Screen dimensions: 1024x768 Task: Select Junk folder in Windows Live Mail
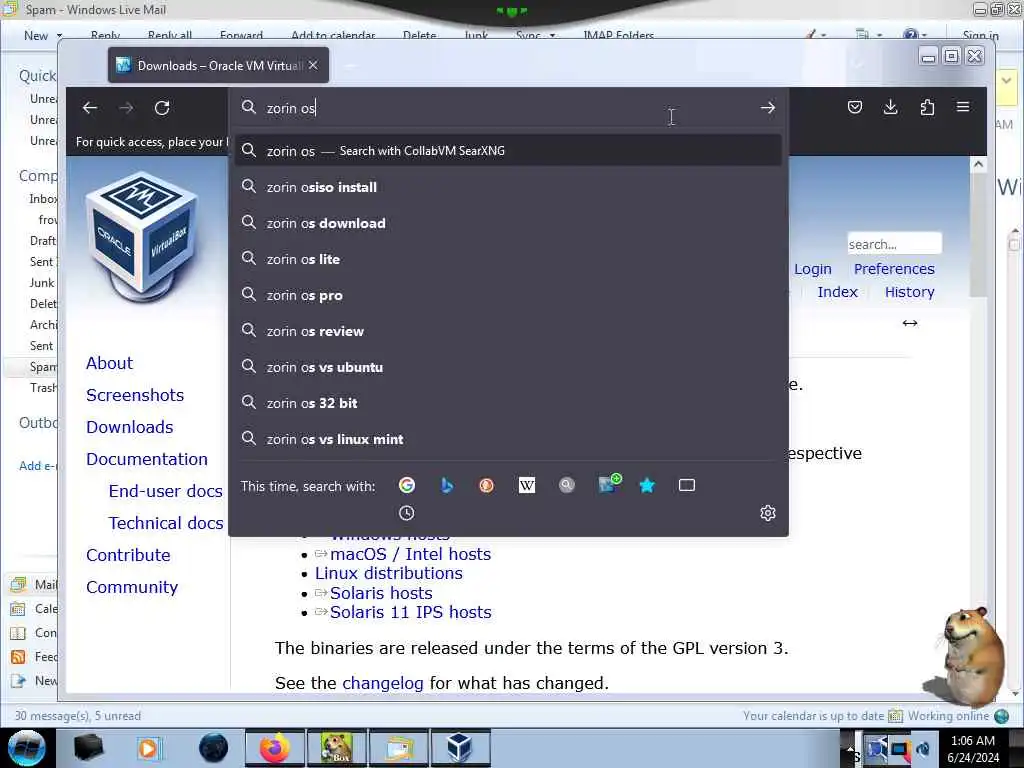[x=42, y=283]
